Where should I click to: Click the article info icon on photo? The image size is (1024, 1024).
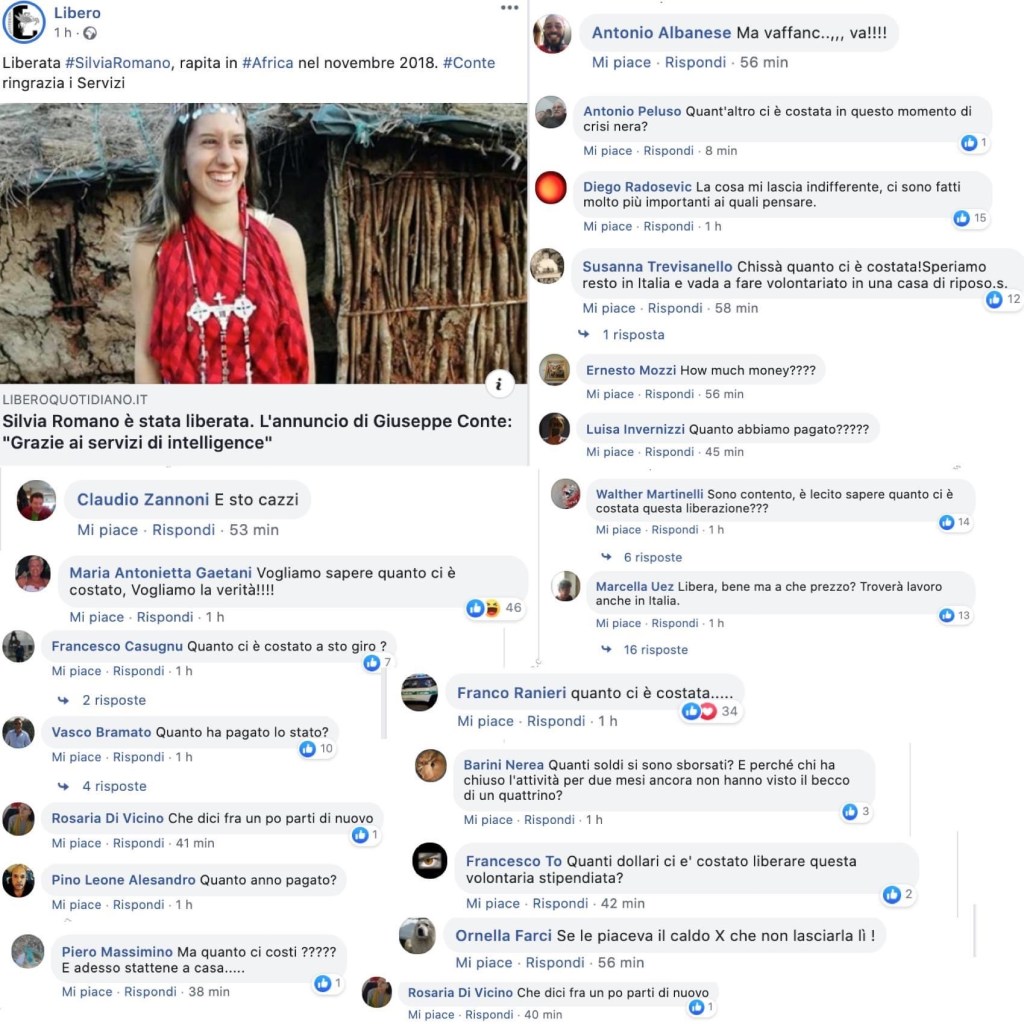[499, 384]
